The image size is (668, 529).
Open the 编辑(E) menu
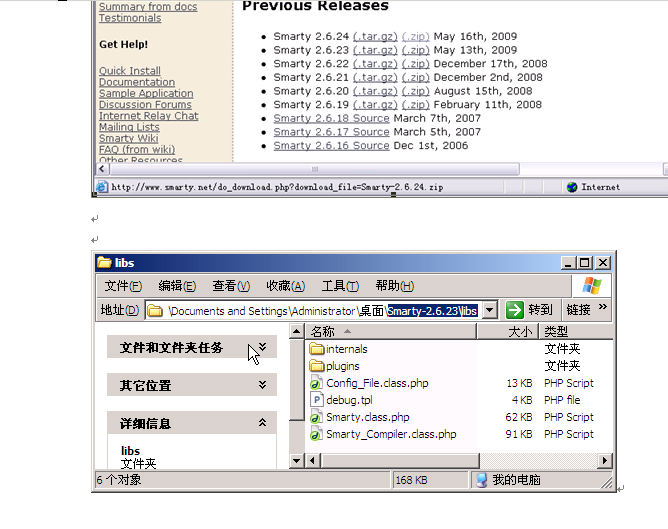177,286
